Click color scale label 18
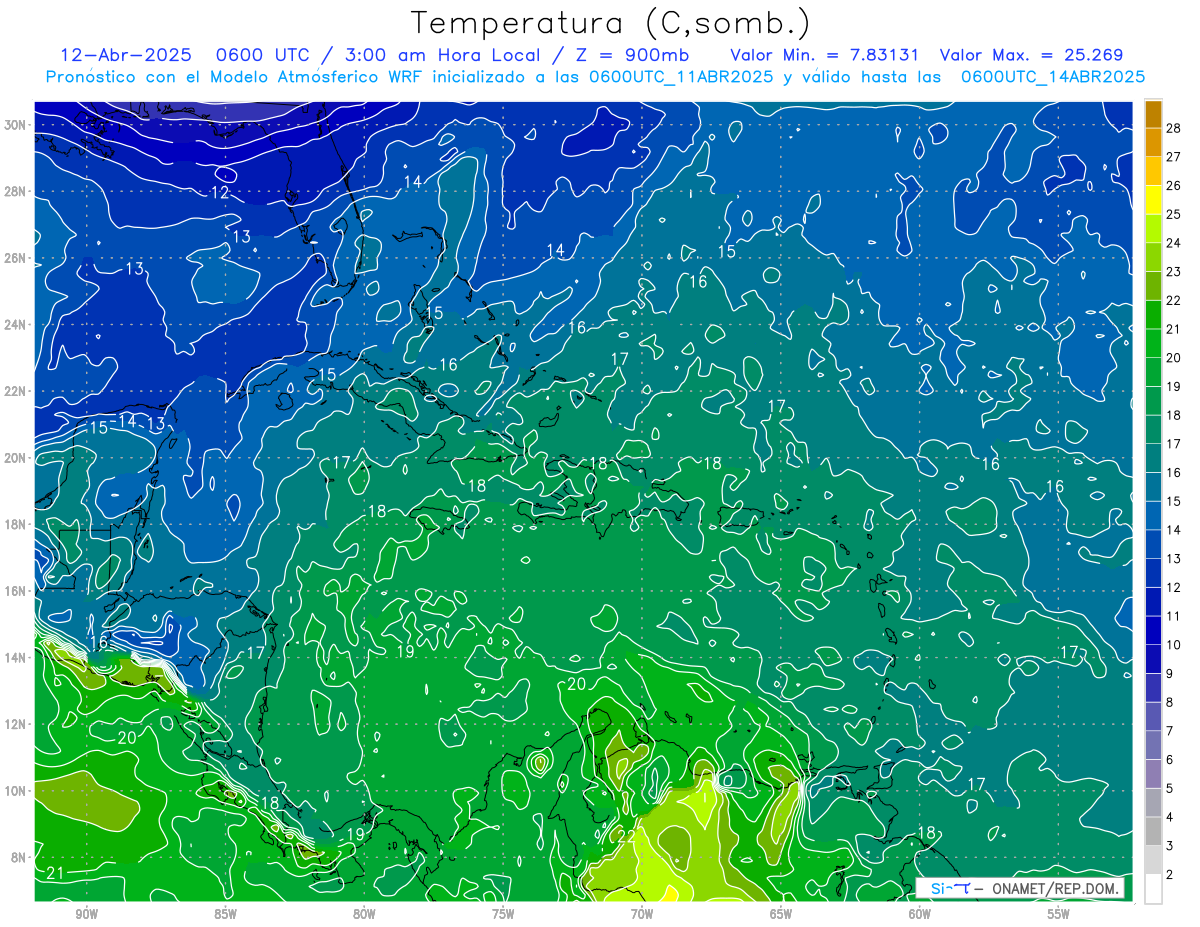 (1173, 415)
